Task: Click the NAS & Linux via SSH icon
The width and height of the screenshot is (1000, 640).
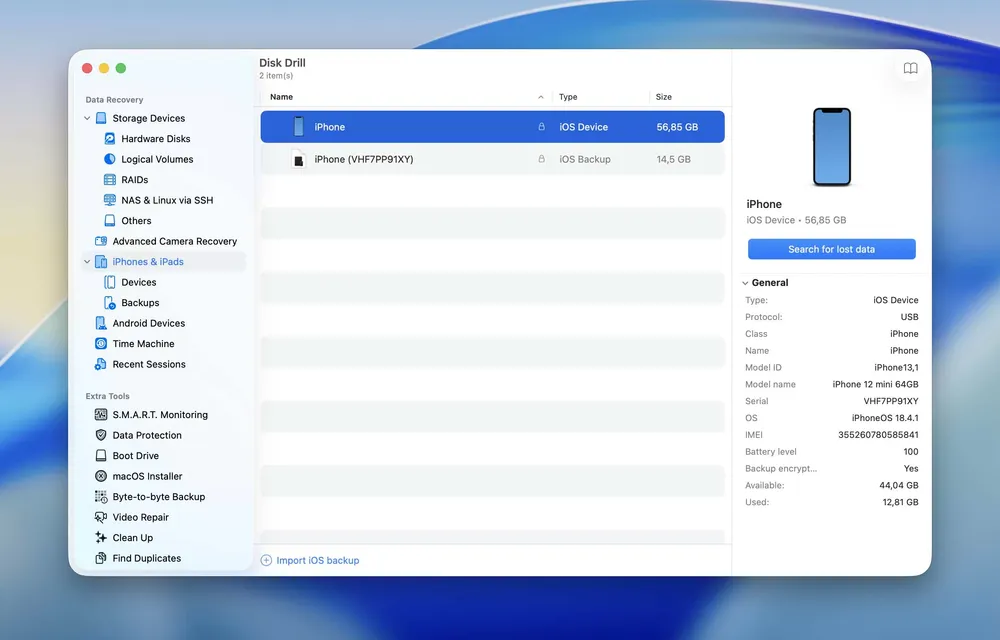Action: tap(110, 200)
